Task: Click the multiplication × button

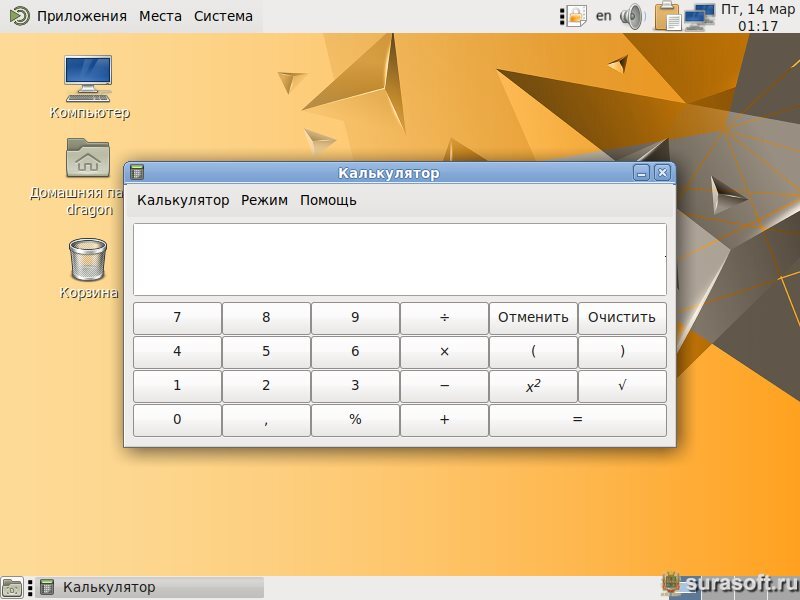Action: [x=444, y=352]
